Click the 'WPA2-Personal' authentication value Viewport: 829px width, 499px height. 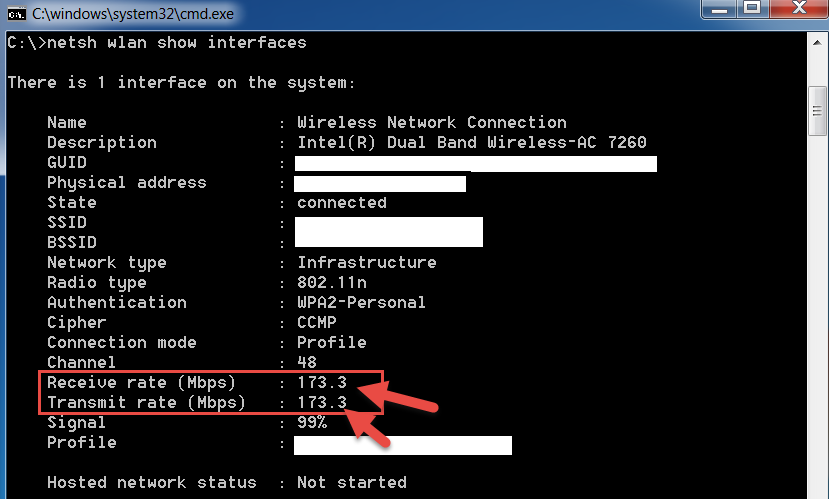[x=361, y=302]
